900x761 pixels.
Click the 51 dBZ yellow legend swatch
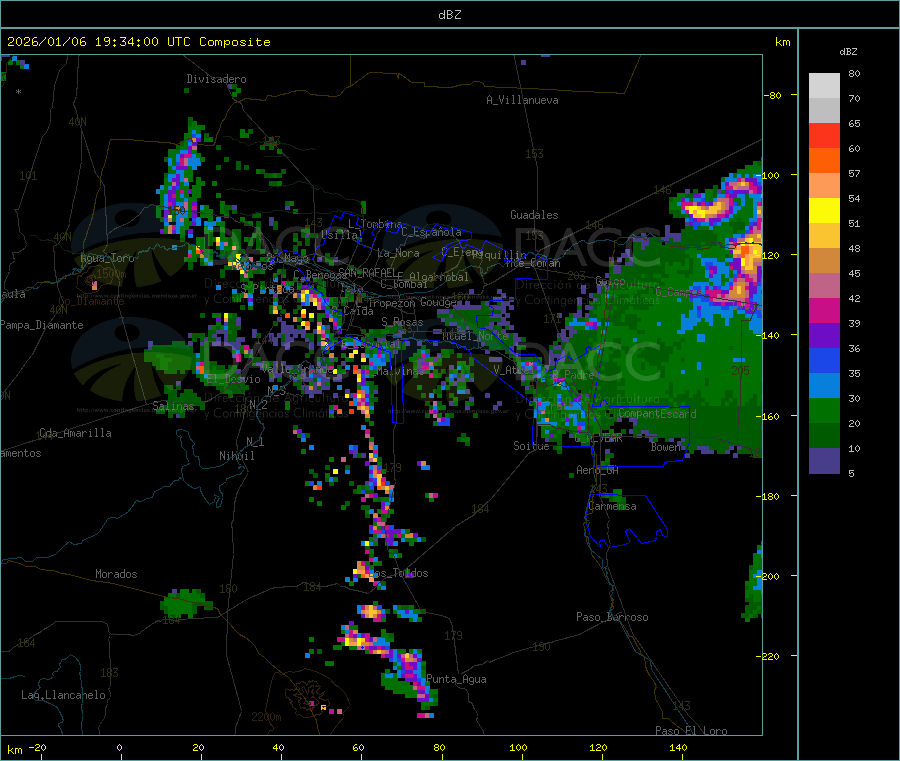point(824,211)
